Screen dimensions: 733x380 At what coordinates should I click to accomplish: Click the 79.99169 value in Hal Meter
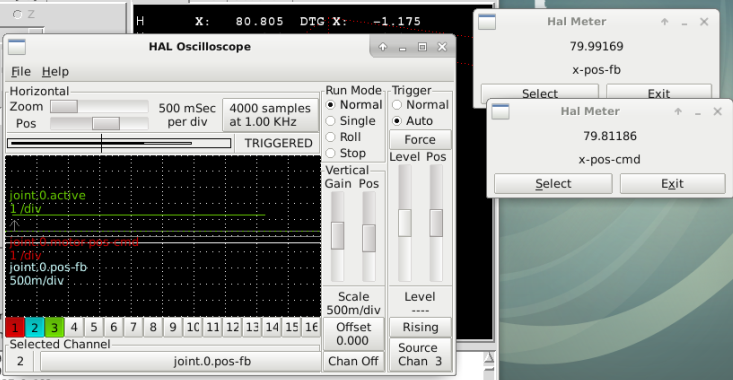596,46
